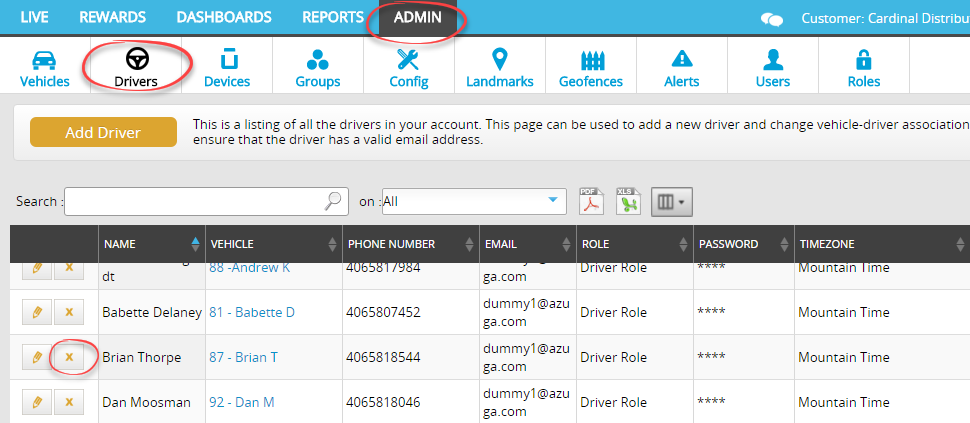
Task: Click Driver Role in Brian Thorpe row
Action: click(x=614, y=357)
